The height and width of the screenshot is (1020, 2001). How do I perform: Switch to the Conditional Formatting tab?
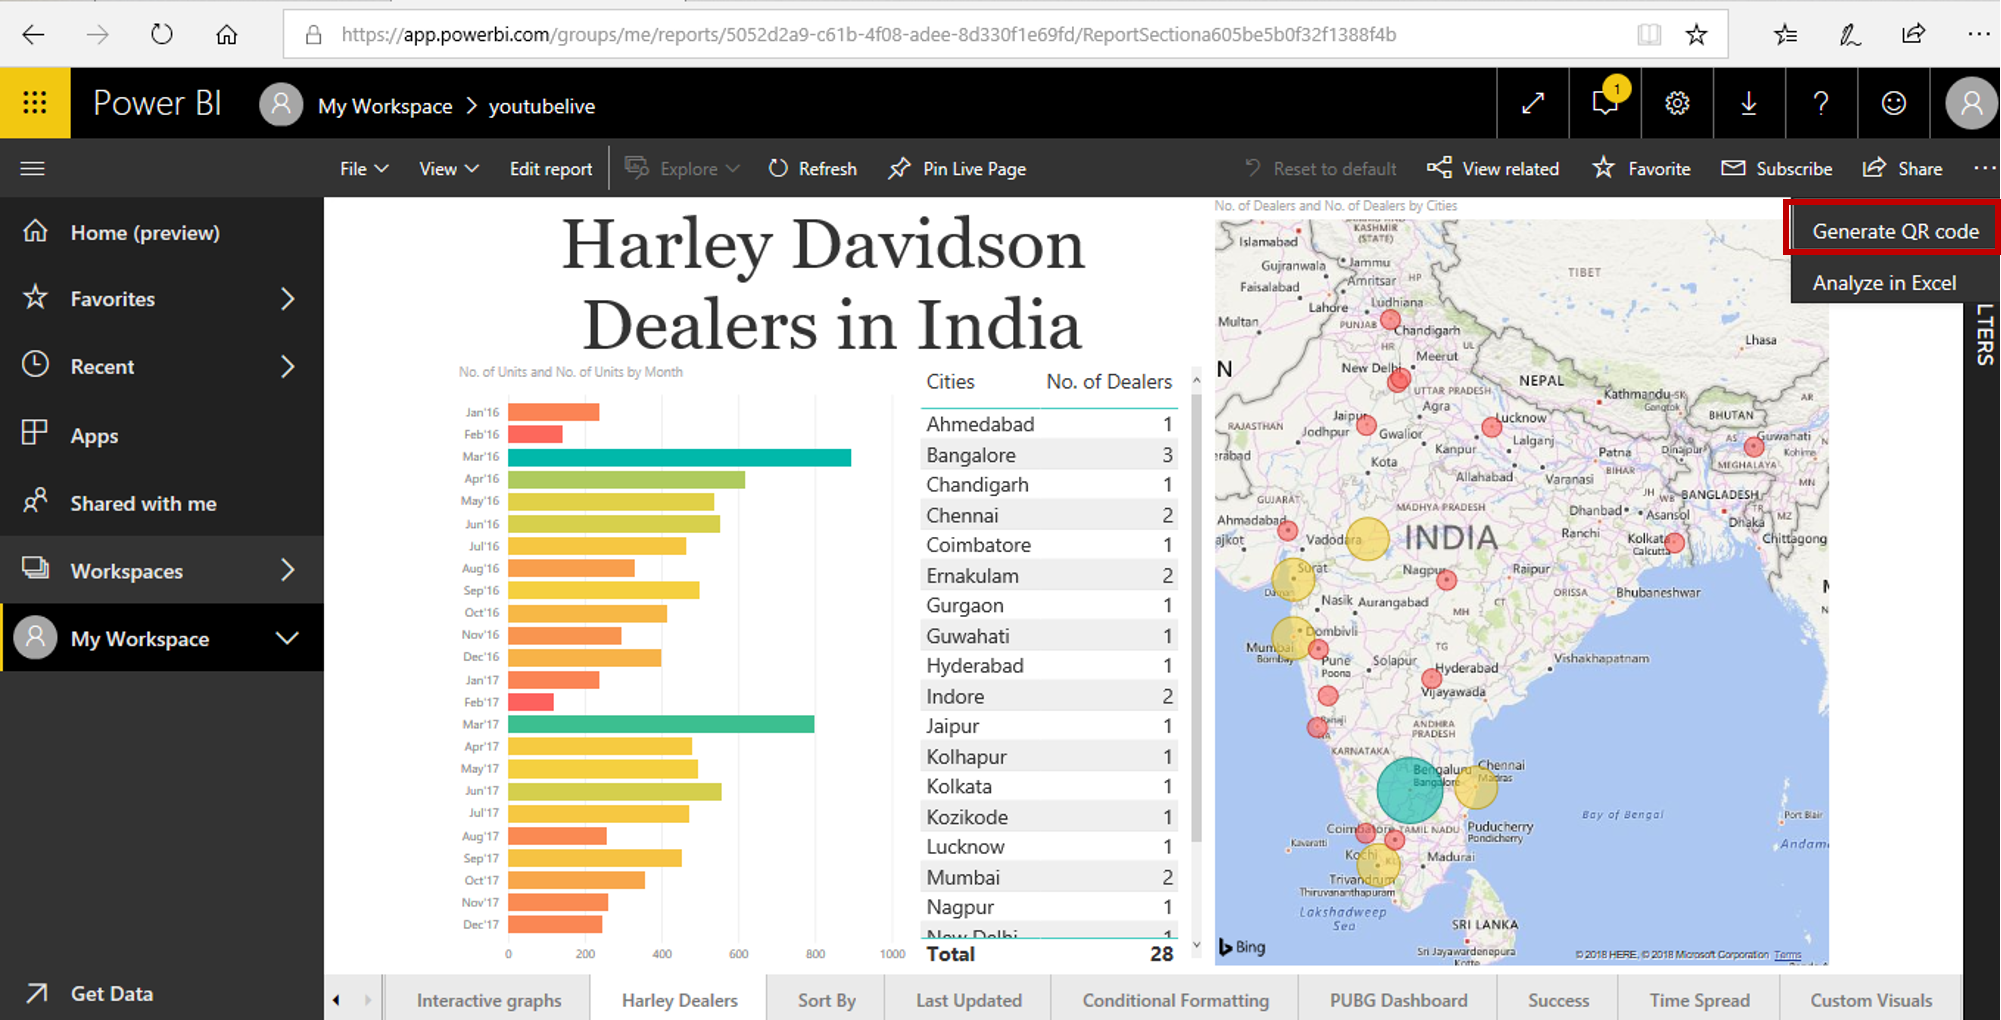[x=1175, y=1000]
